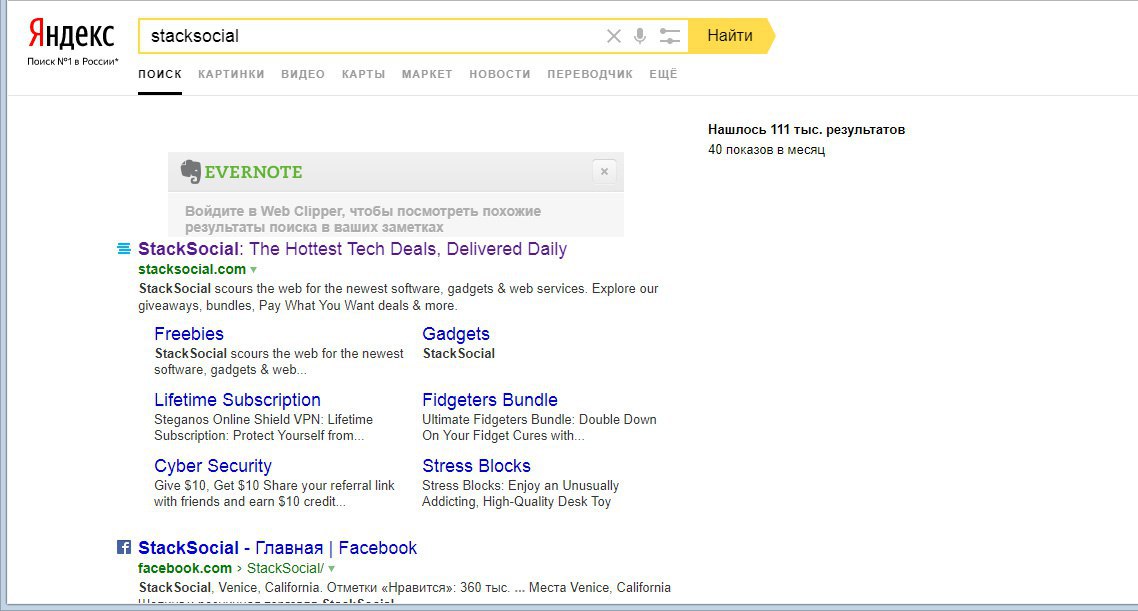Go to the Yandex home via logo
Image resolution: width=1138 pixels, height=611 pixels.
point(71,34)
